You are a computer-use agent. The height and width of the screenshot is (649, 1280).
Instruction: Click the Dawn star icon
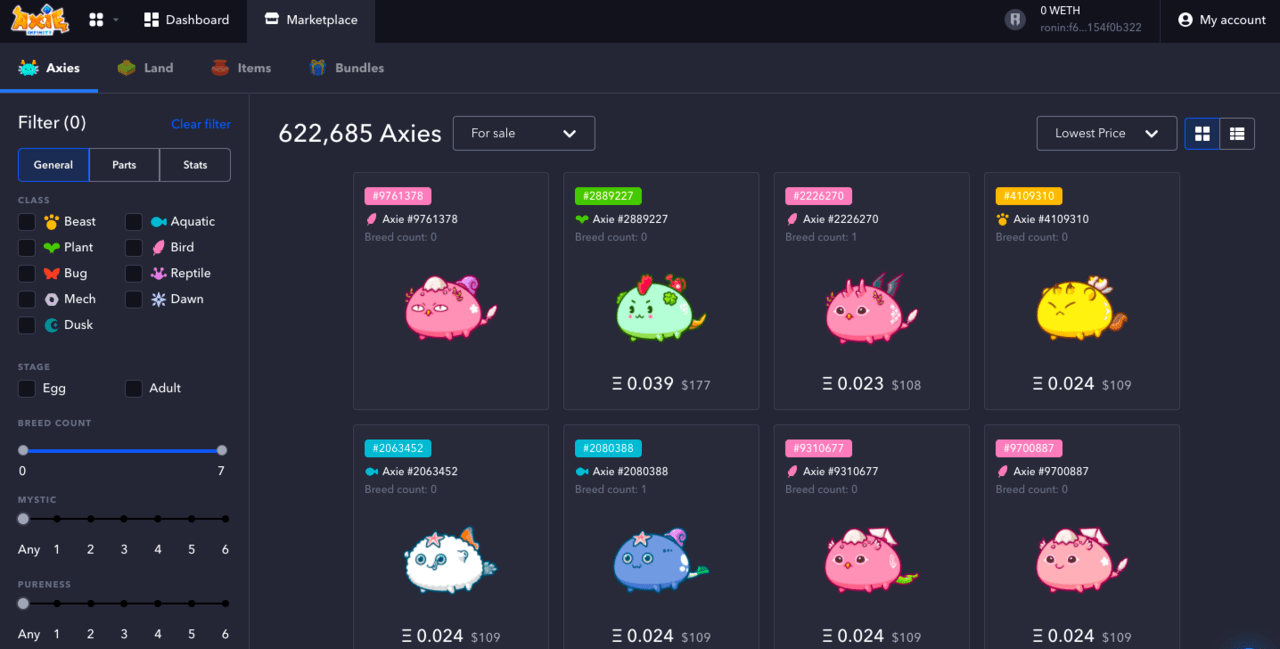click(x=158, y=300)
